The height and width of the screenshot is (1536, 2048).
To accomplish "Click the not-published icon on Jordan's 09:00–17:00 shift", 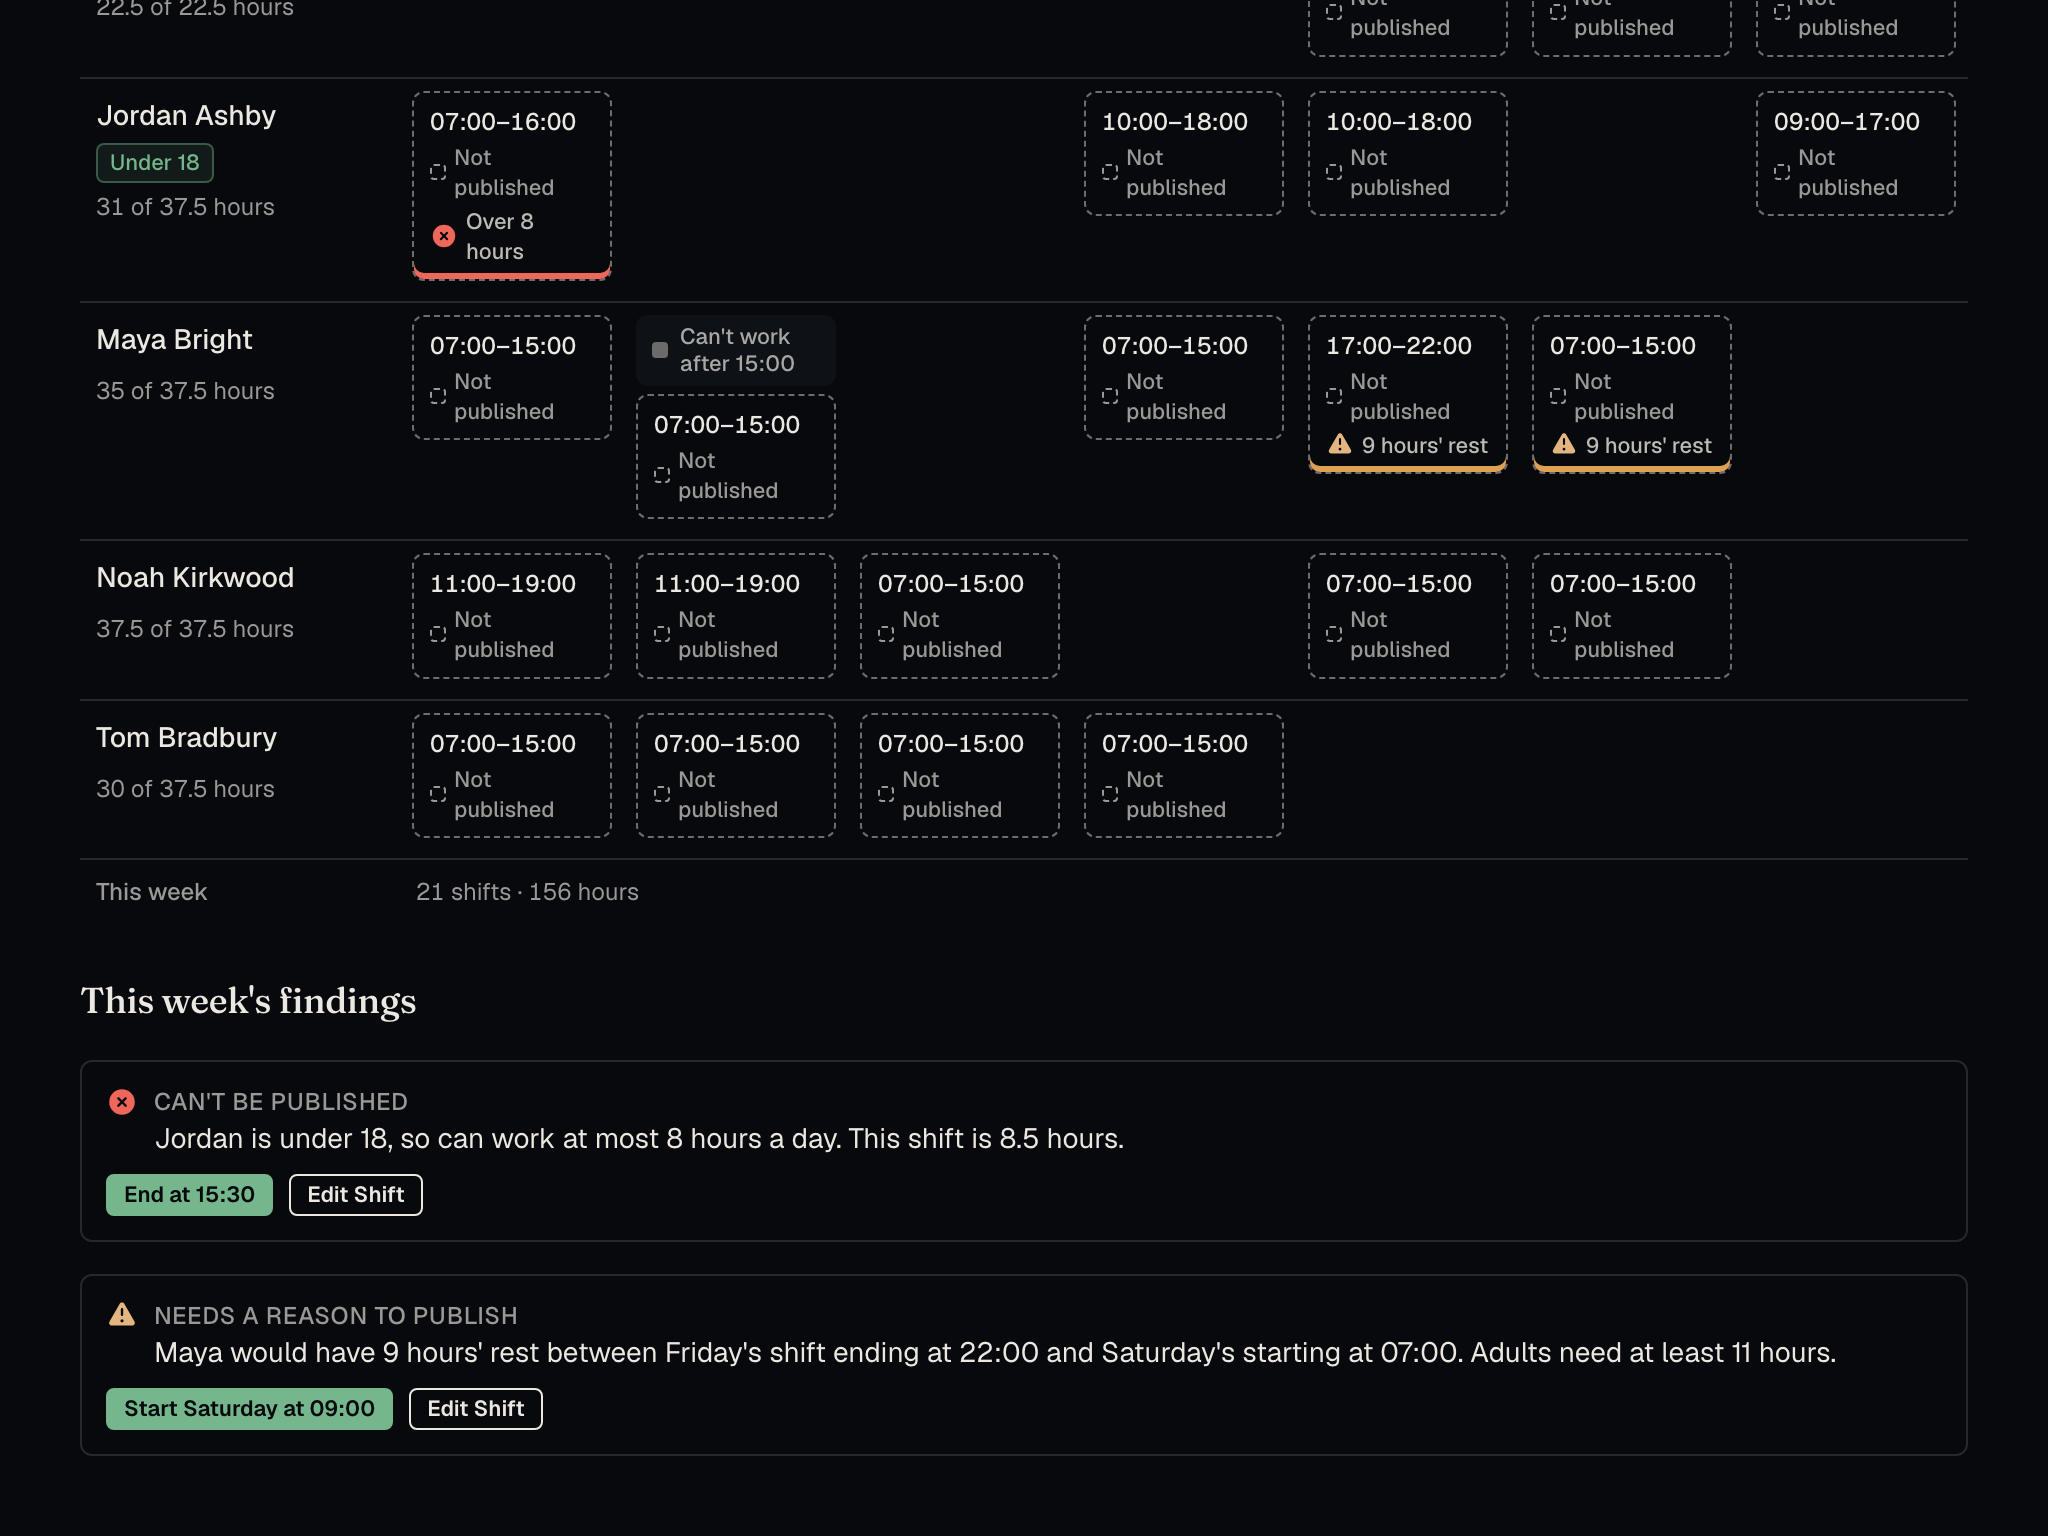I will coord(1782,172).
